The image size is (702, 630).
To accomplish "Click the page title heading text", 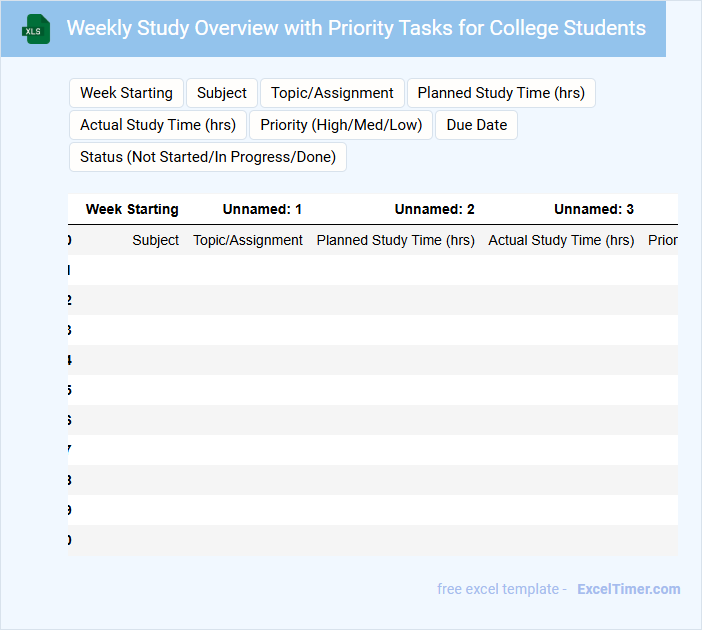I will (x=356, y=28).
